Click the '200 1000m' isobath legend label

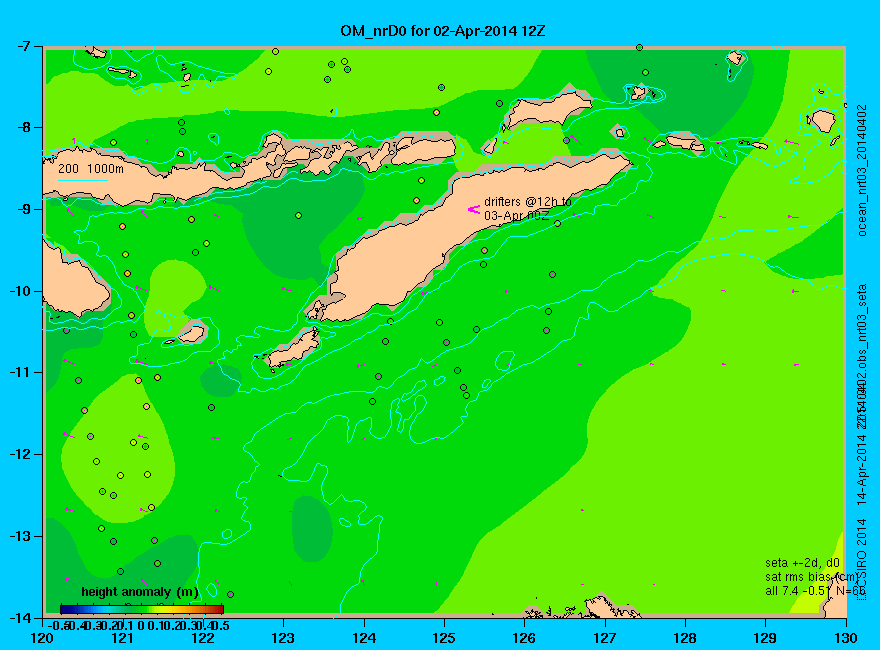point(91,168)
